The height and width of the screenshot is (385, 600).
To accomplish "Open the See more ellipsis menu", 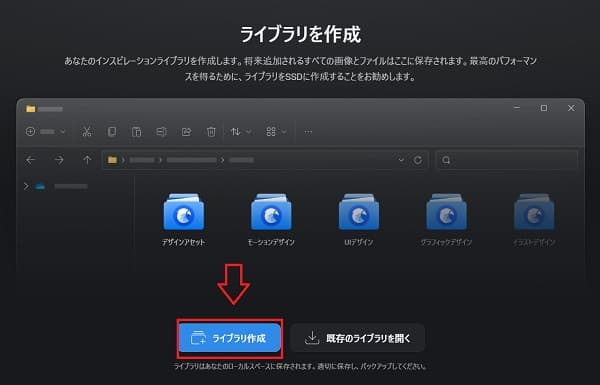I will click(308, 132).
